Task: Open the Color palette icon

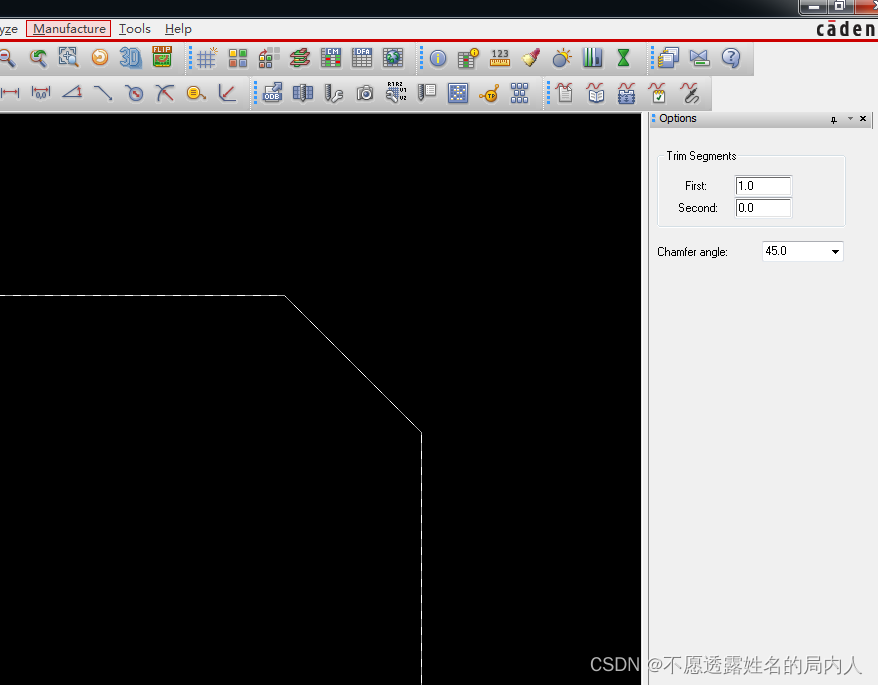Action: pyautogui.click(x=237, y=58)
